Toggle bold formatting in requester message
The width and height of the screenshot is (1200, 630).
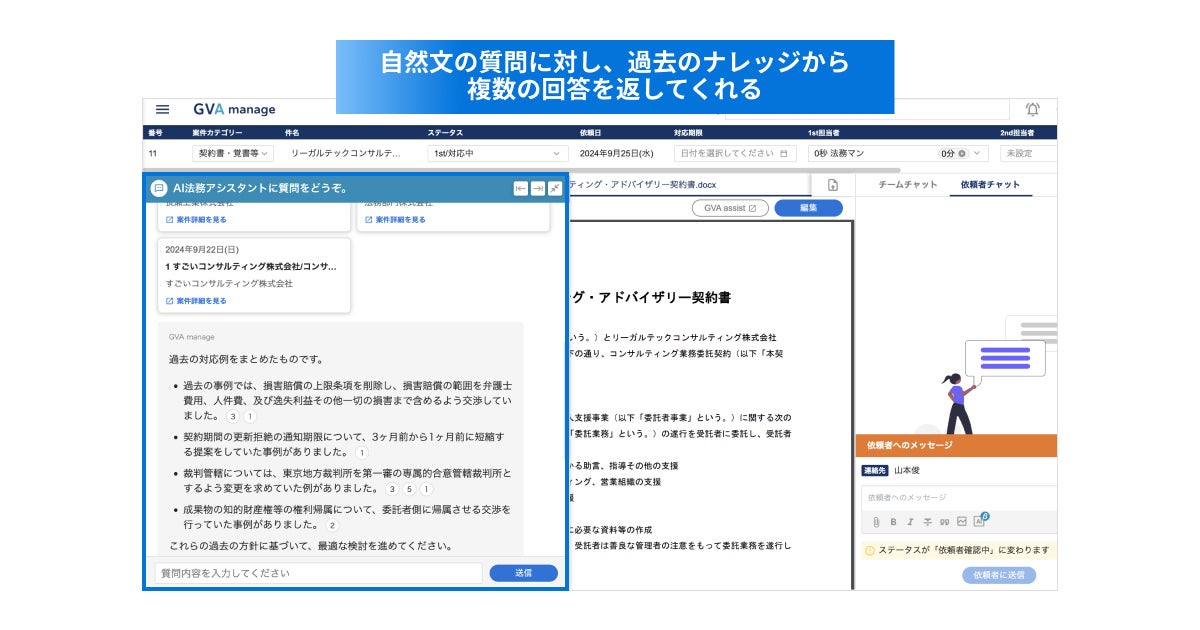click(893, 521)
